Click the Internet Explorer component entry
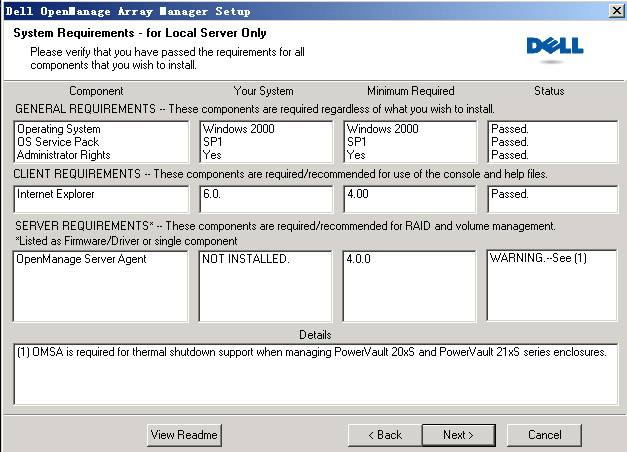The height and width of the screenshot is (452, 627). (56, 194)
